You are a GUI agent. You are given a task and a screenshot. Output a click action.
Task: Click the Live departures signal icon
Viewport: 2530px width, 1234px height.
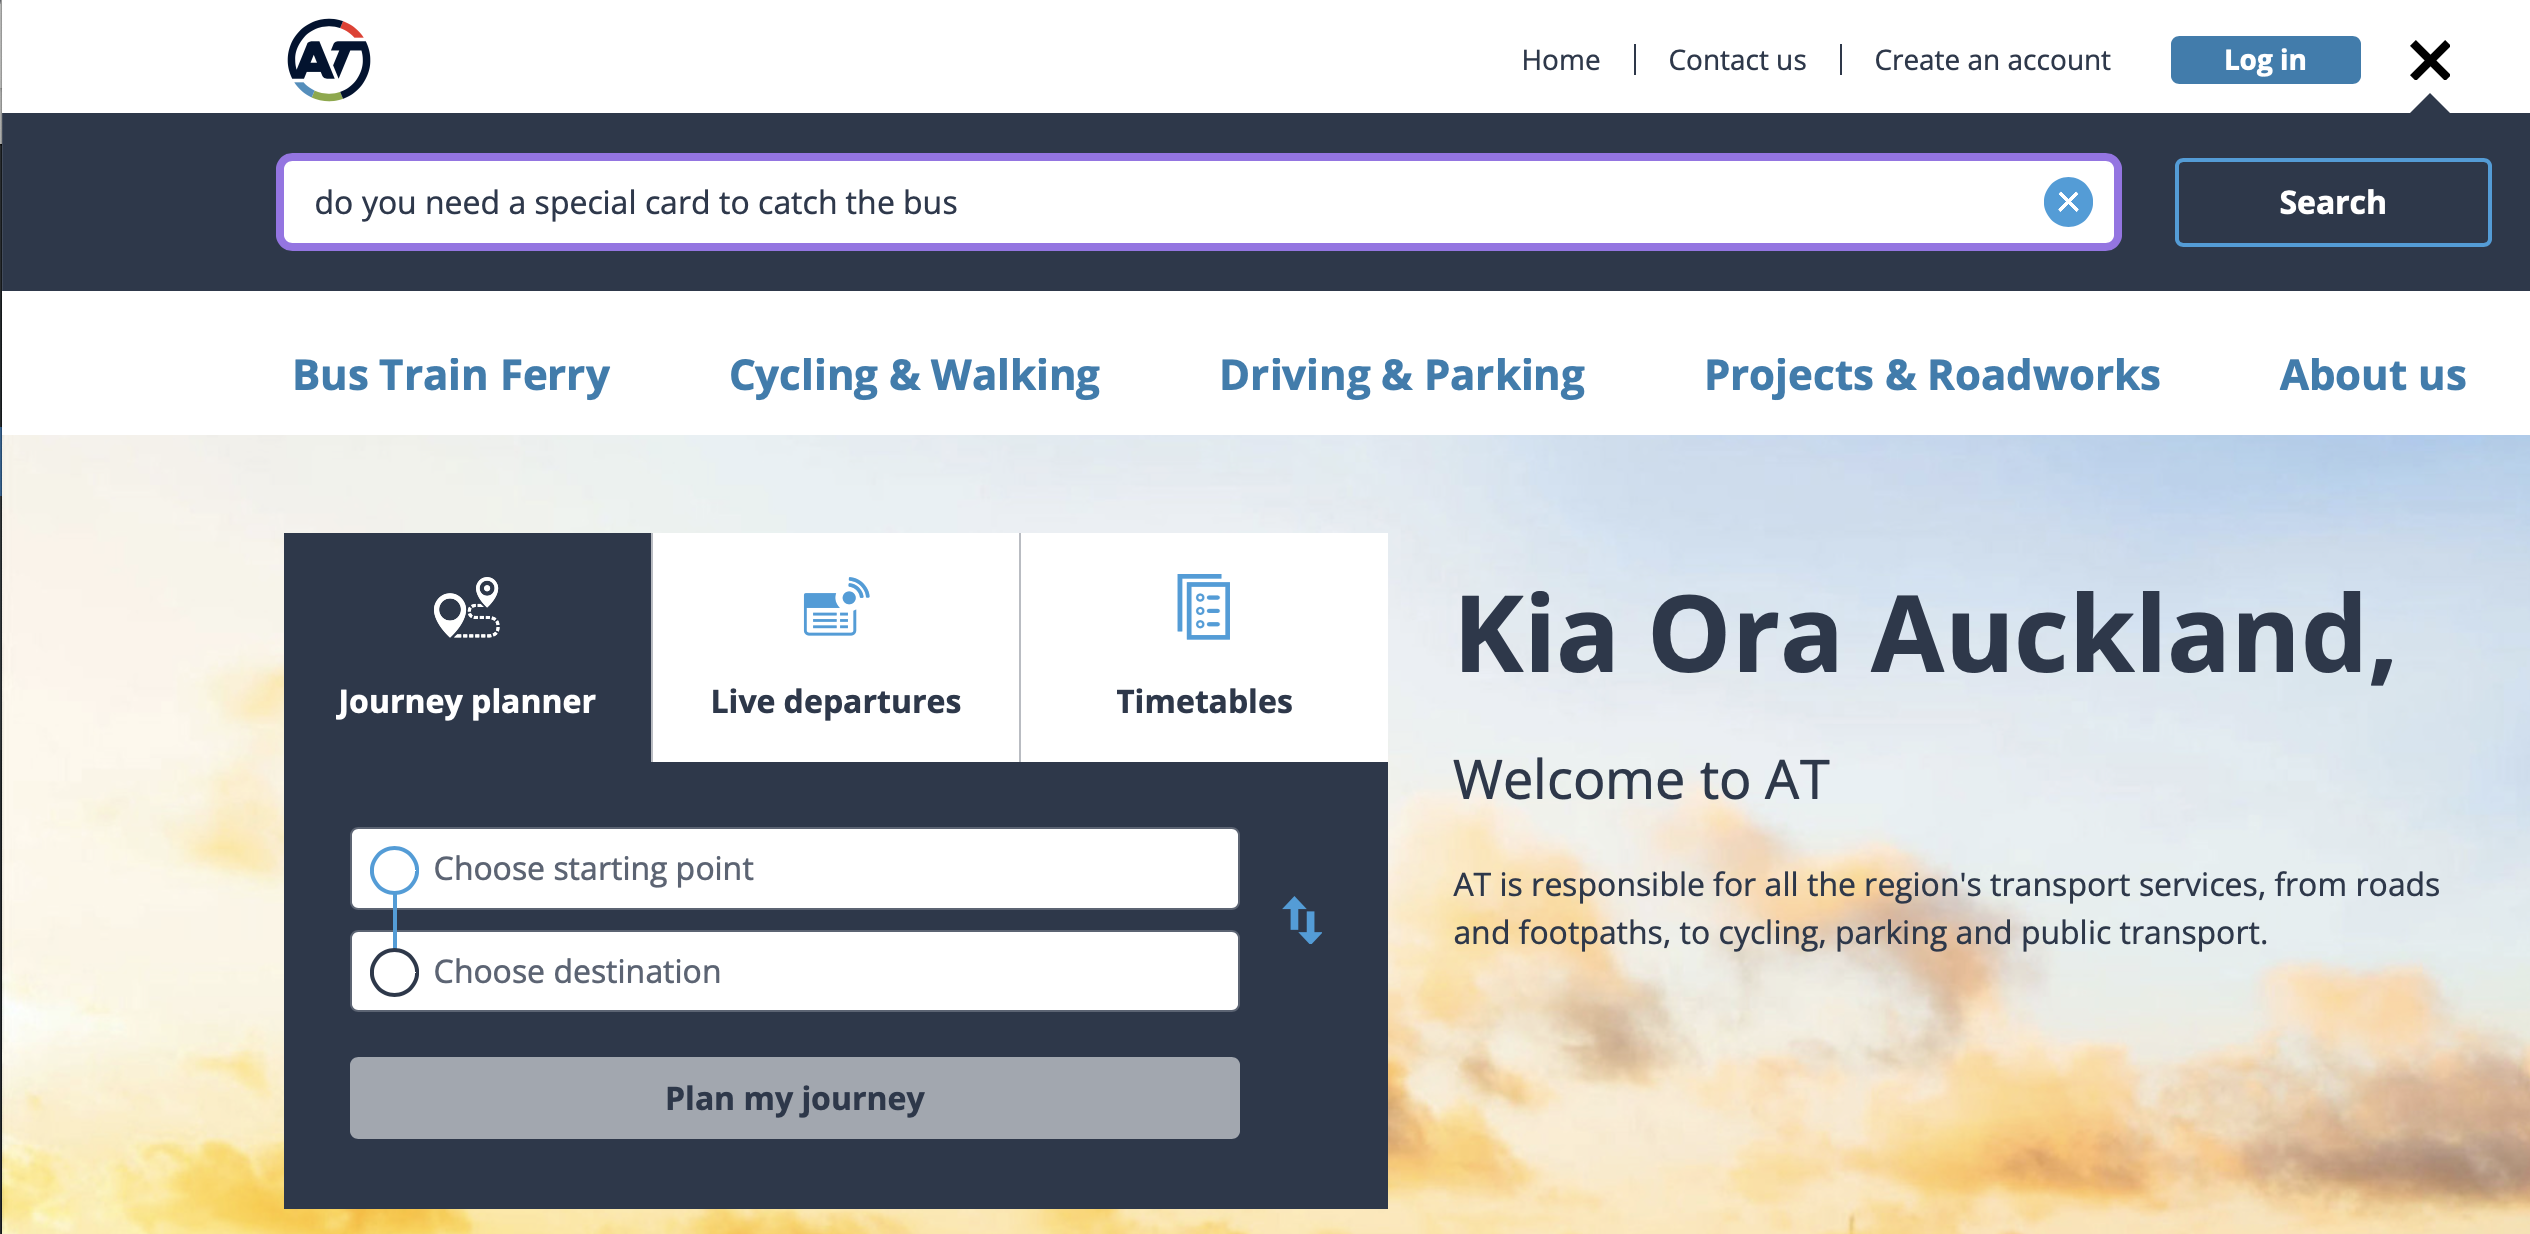(x=836, y=607)
